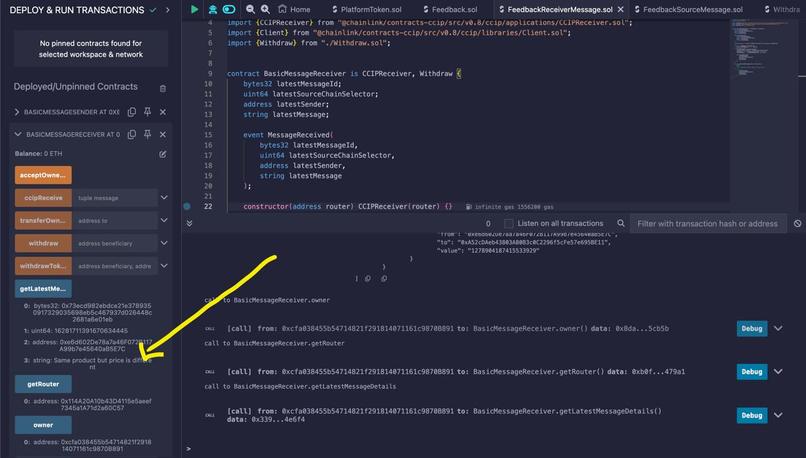Click the plugin verified checkmark next to panel title
This screenshot has height=458, width=806.
tap(153, 10)
